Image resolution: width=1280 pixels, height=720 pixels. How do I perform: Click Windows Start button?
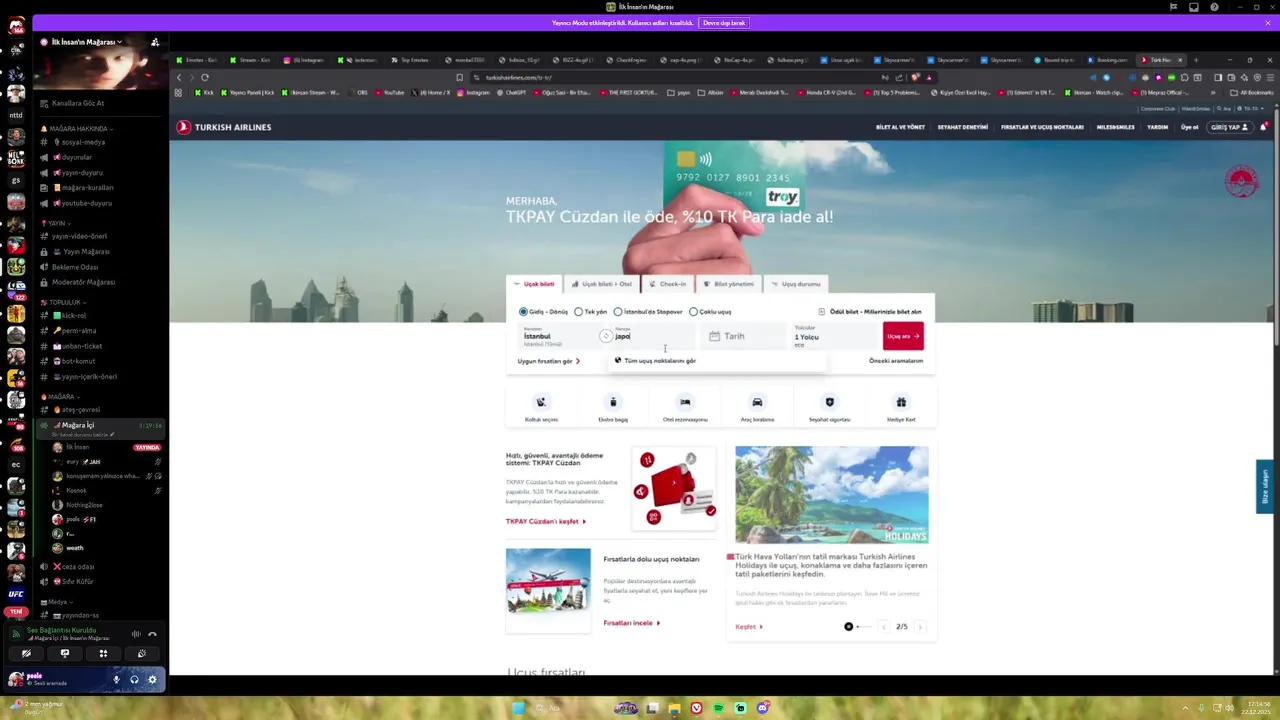518,708
